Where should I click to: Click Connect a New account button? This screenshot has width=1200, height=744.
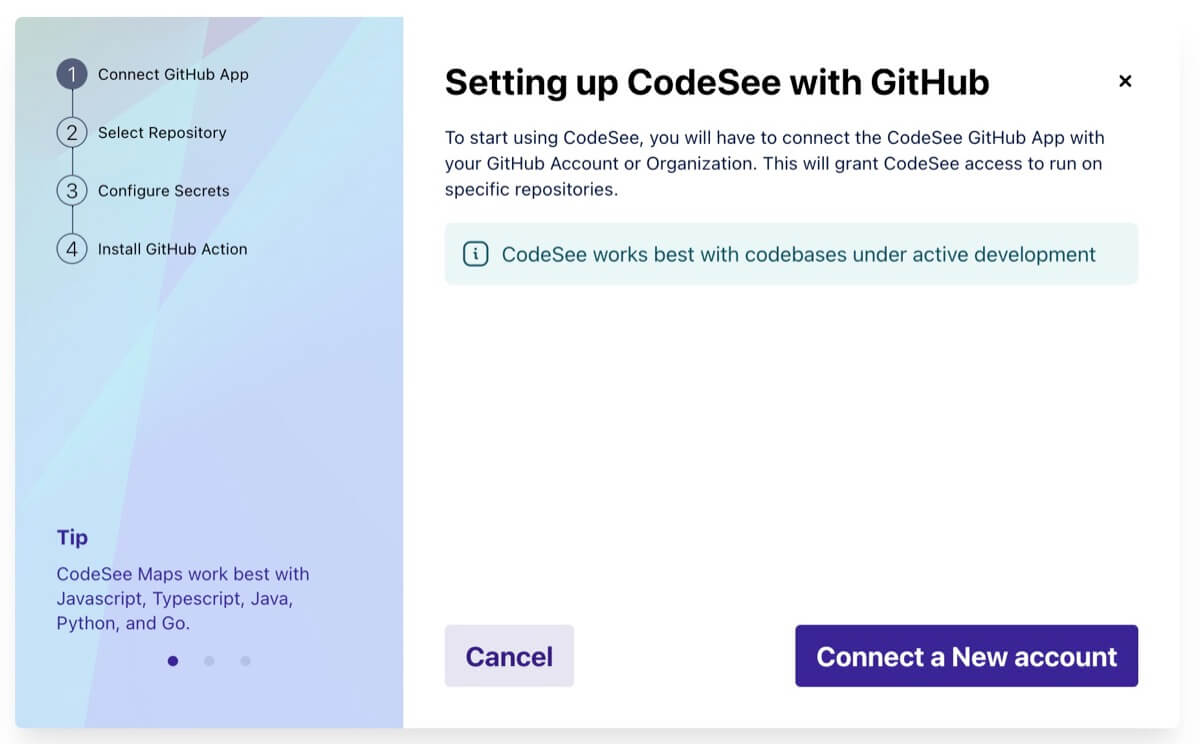[966, 656]
